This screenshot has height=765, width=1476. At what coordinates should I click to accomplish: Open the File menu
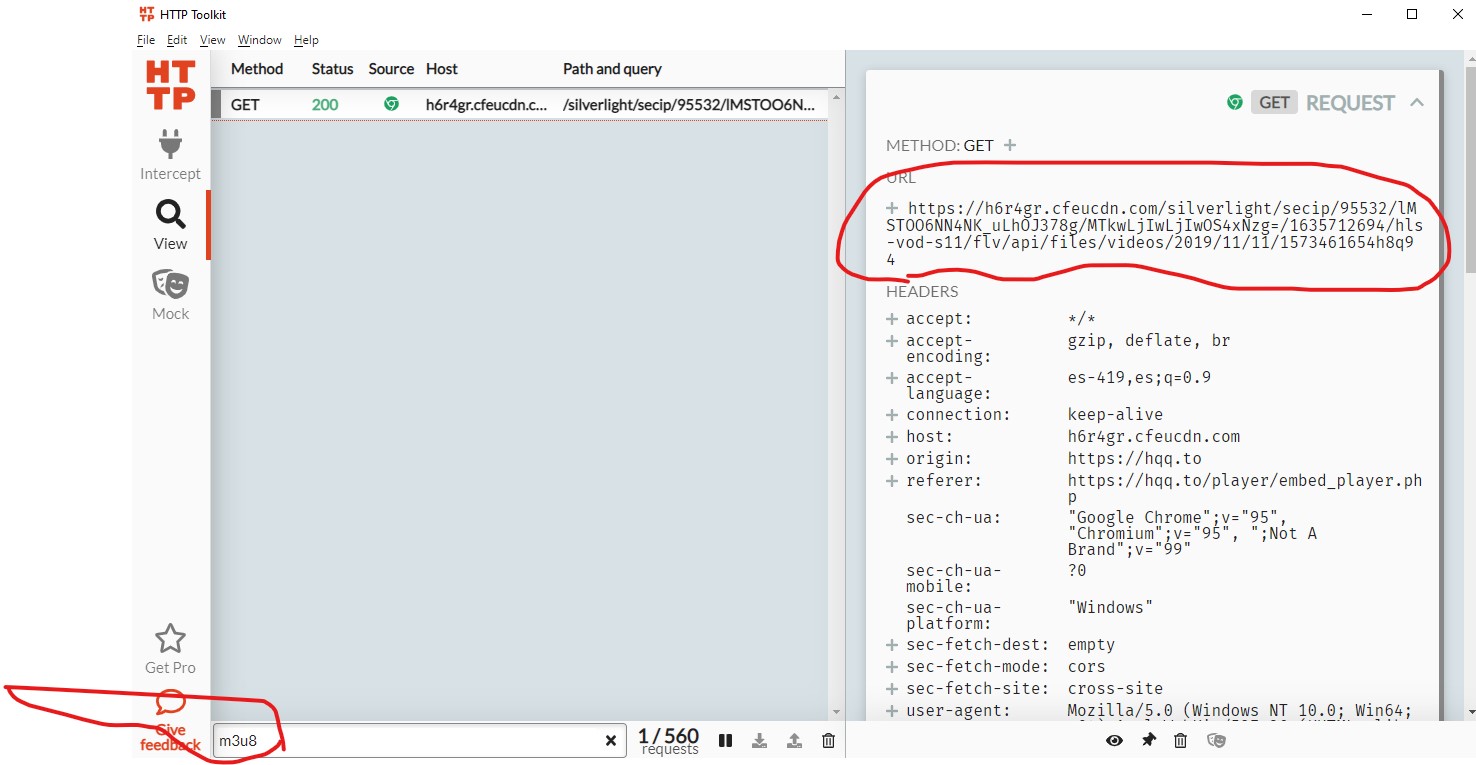(146, 40)
